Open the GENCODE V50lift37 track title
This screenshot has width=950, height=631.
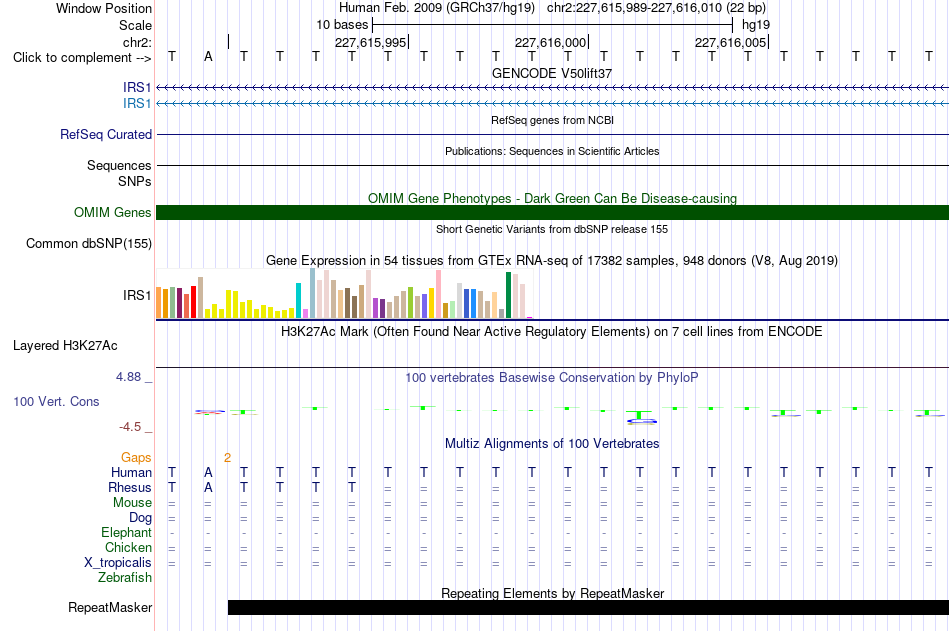click(x=552, y=73)
